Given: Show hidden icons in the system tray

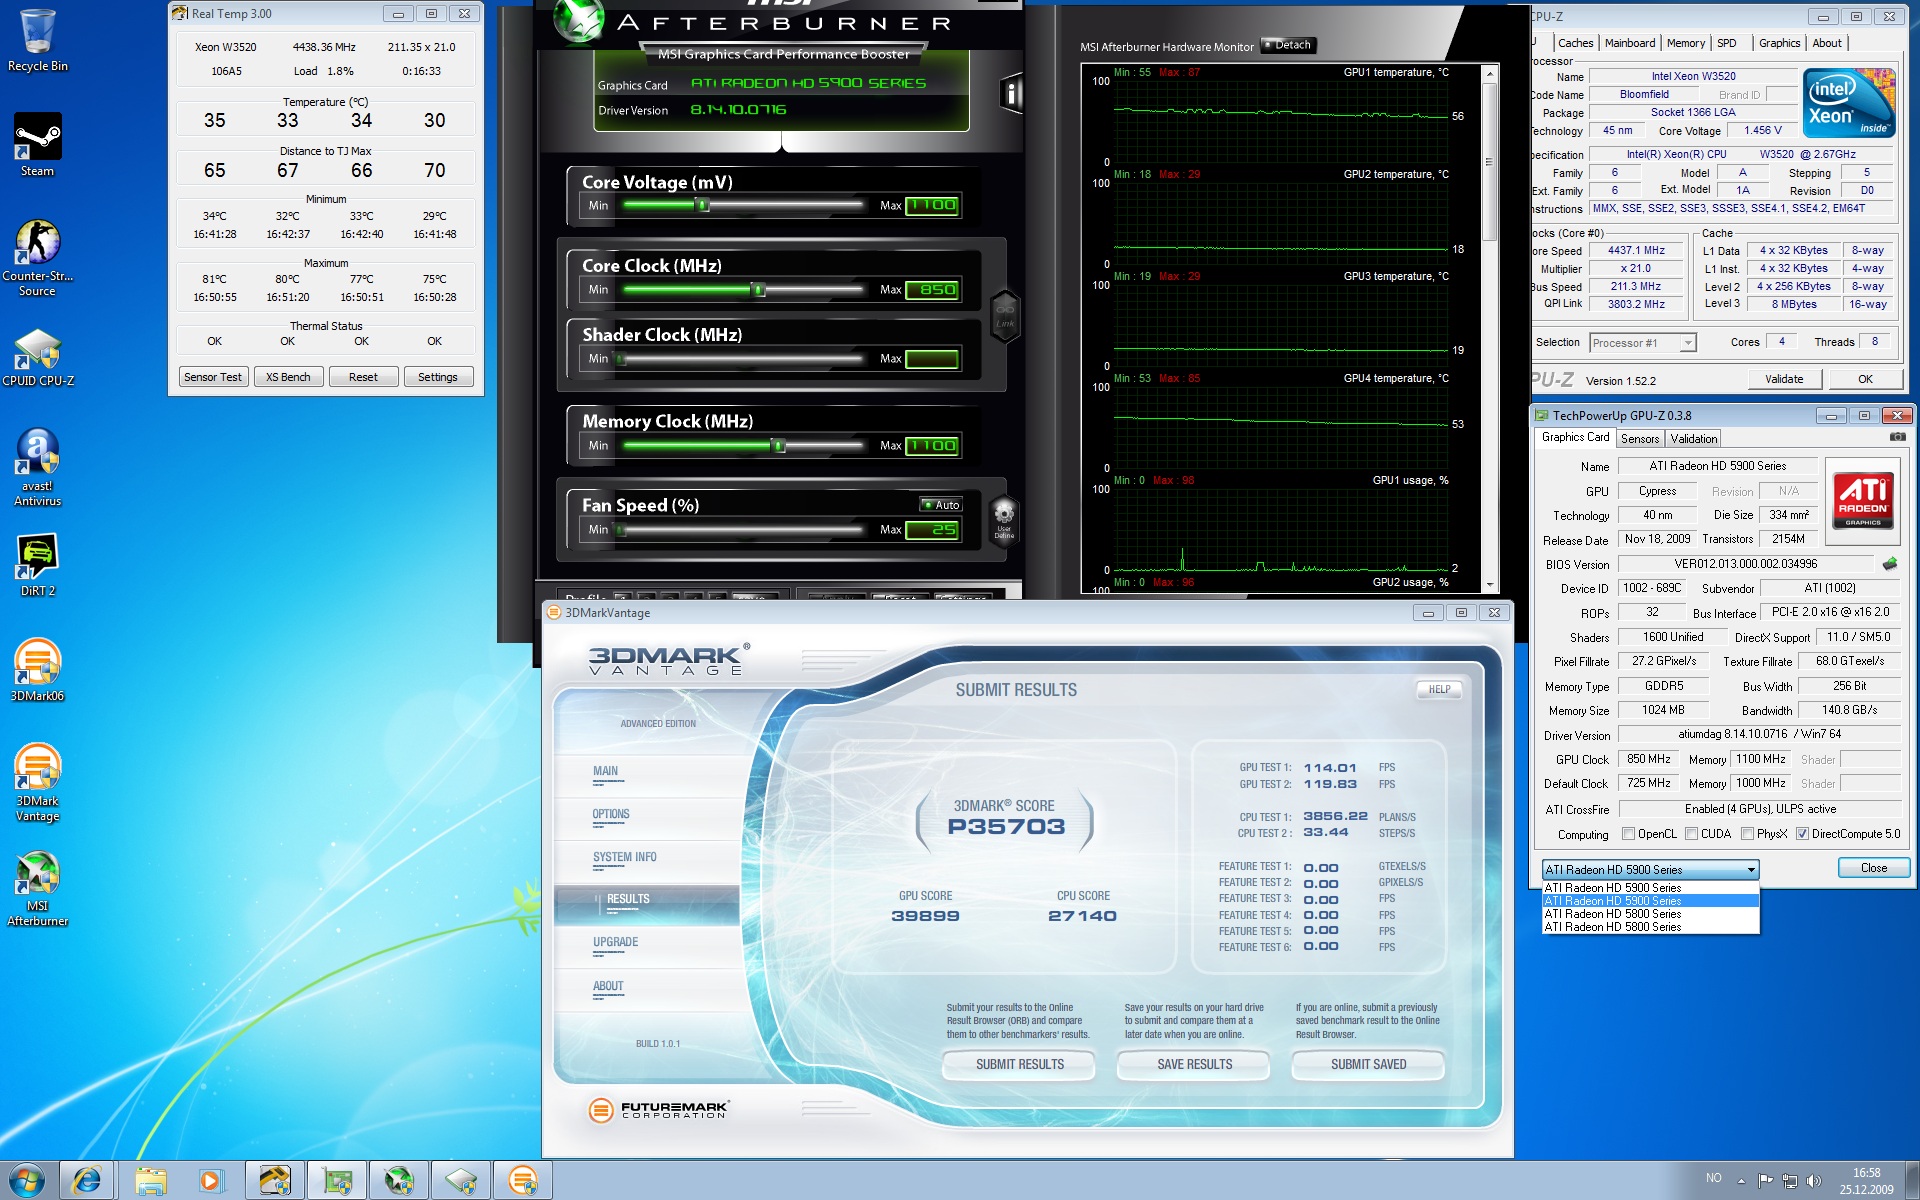Looking at the screenshot, I should (x=1741, y=1181).
